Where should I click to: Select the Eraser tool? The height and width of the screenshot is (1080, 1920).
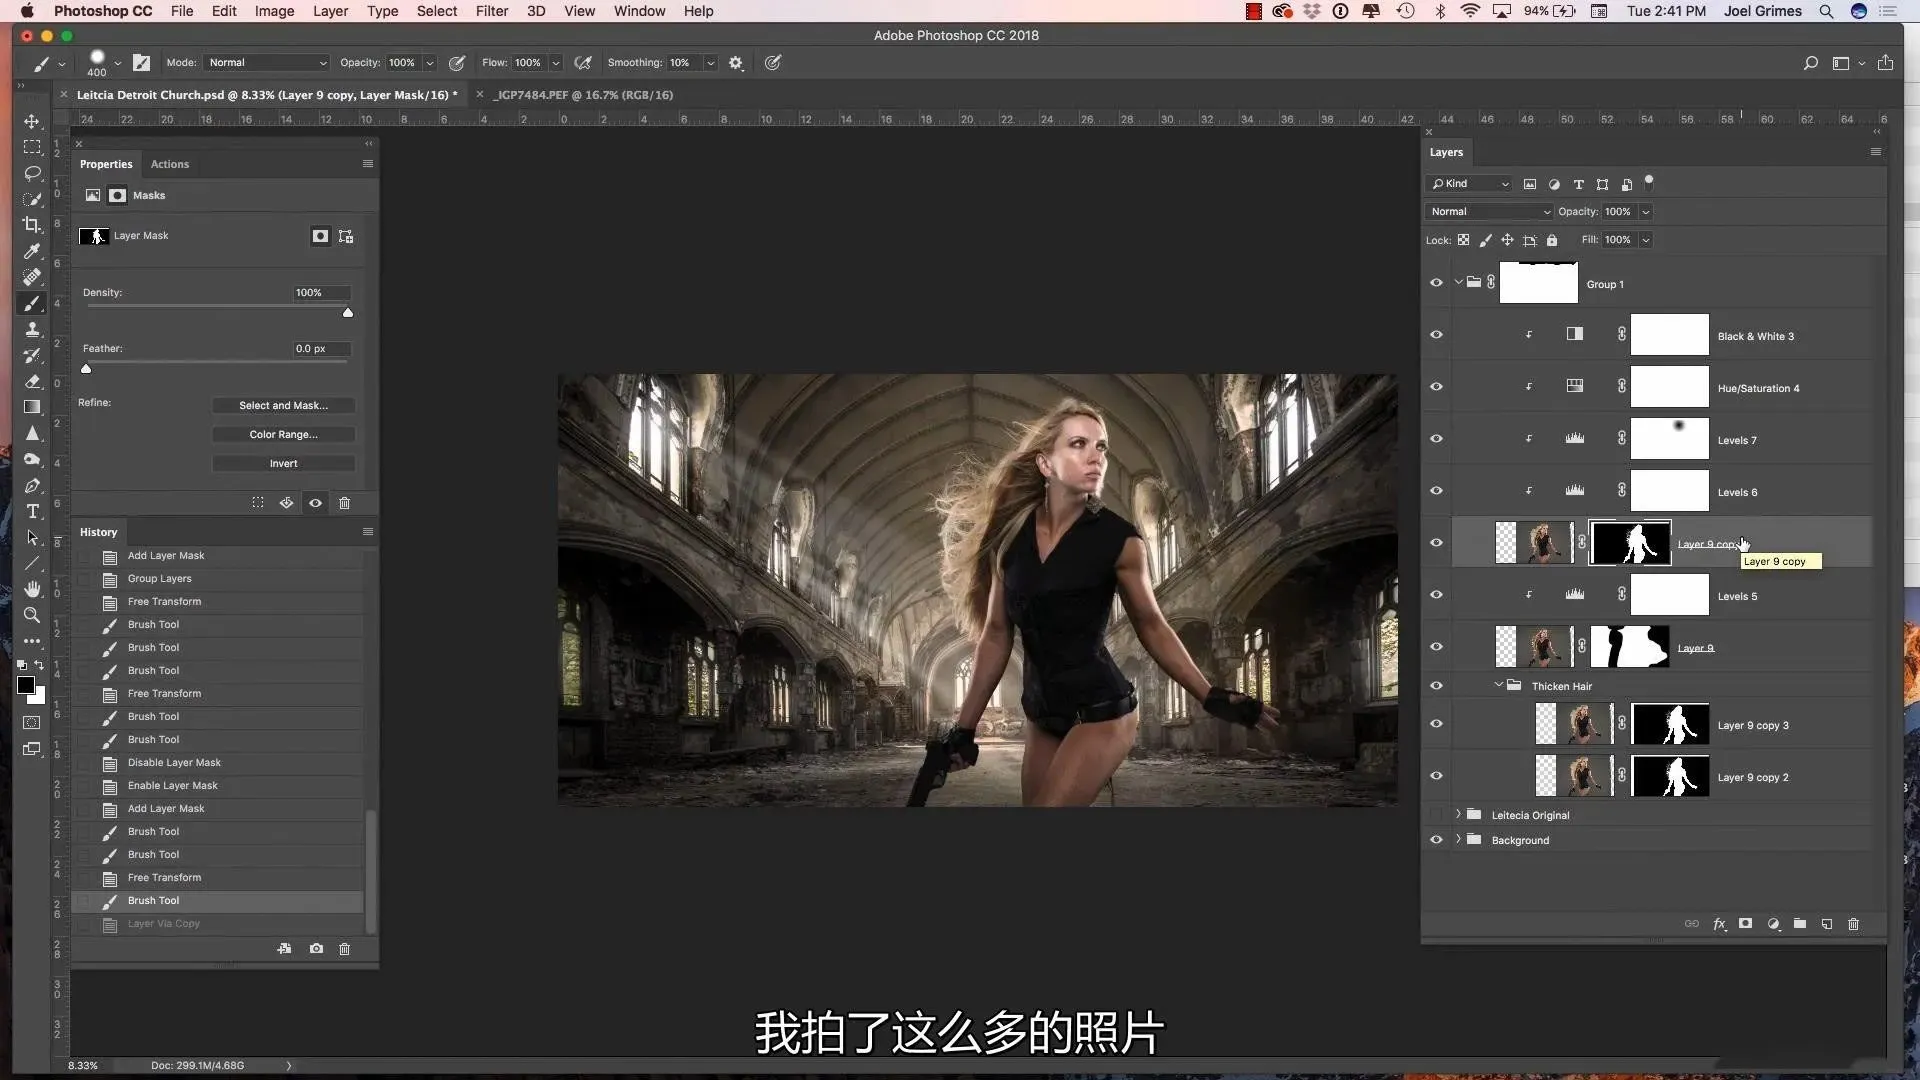point(32,381)
